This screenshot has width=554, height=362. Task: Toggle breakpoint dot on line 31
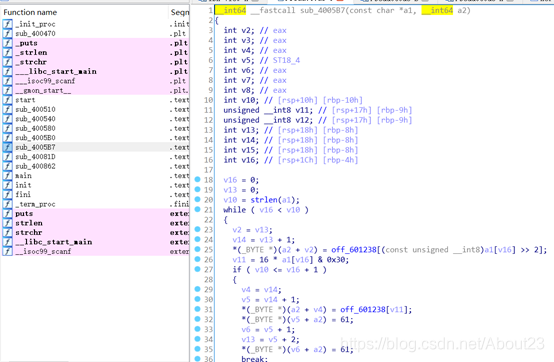pyautogui.click(x=198, y=309)
